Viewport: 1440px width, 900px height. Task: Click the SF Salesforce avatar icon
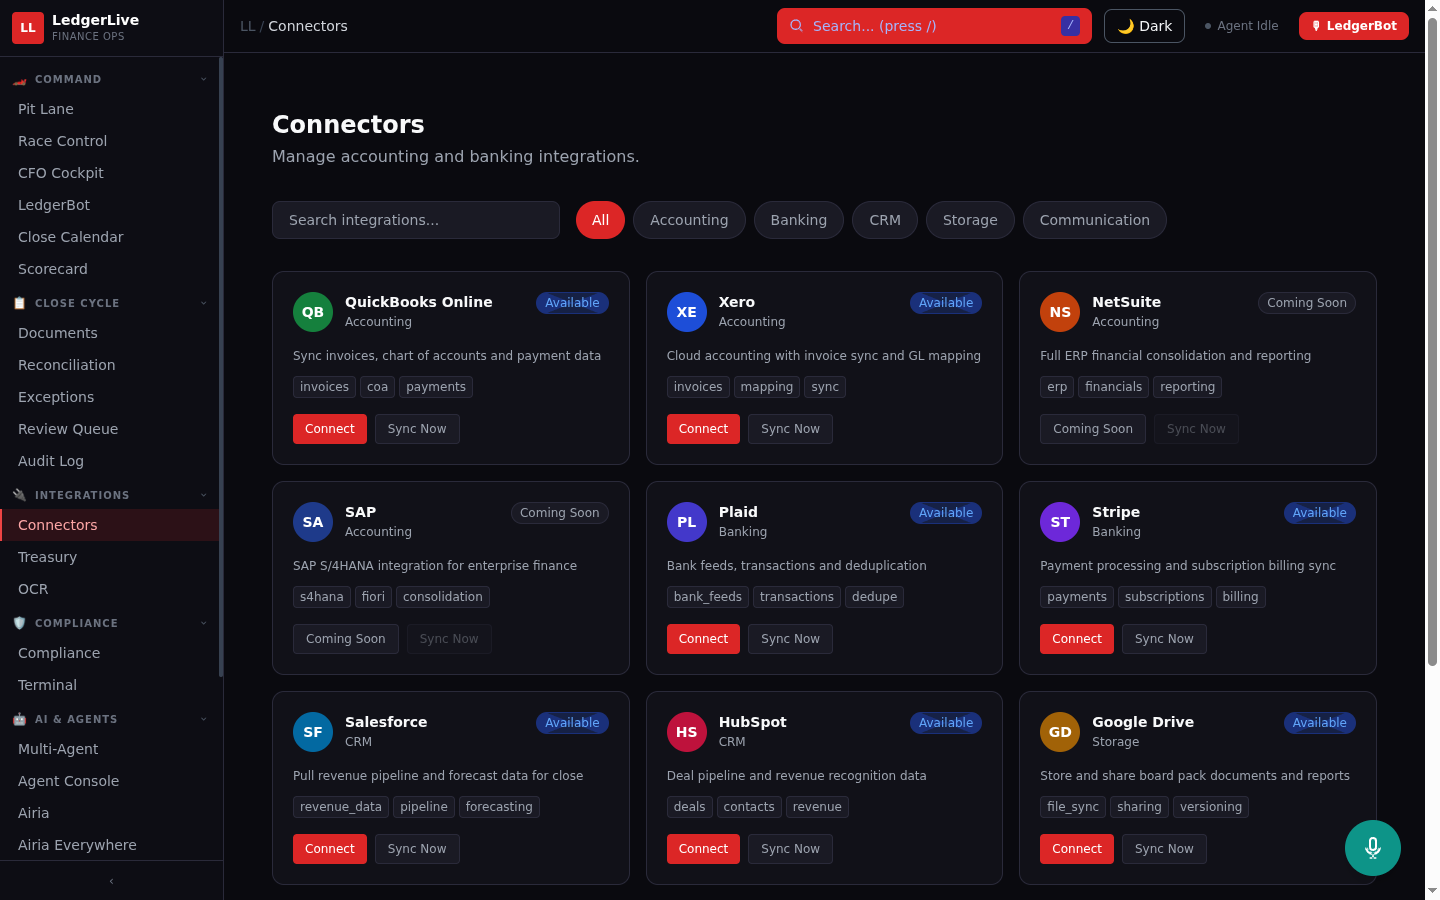(313, 732)
